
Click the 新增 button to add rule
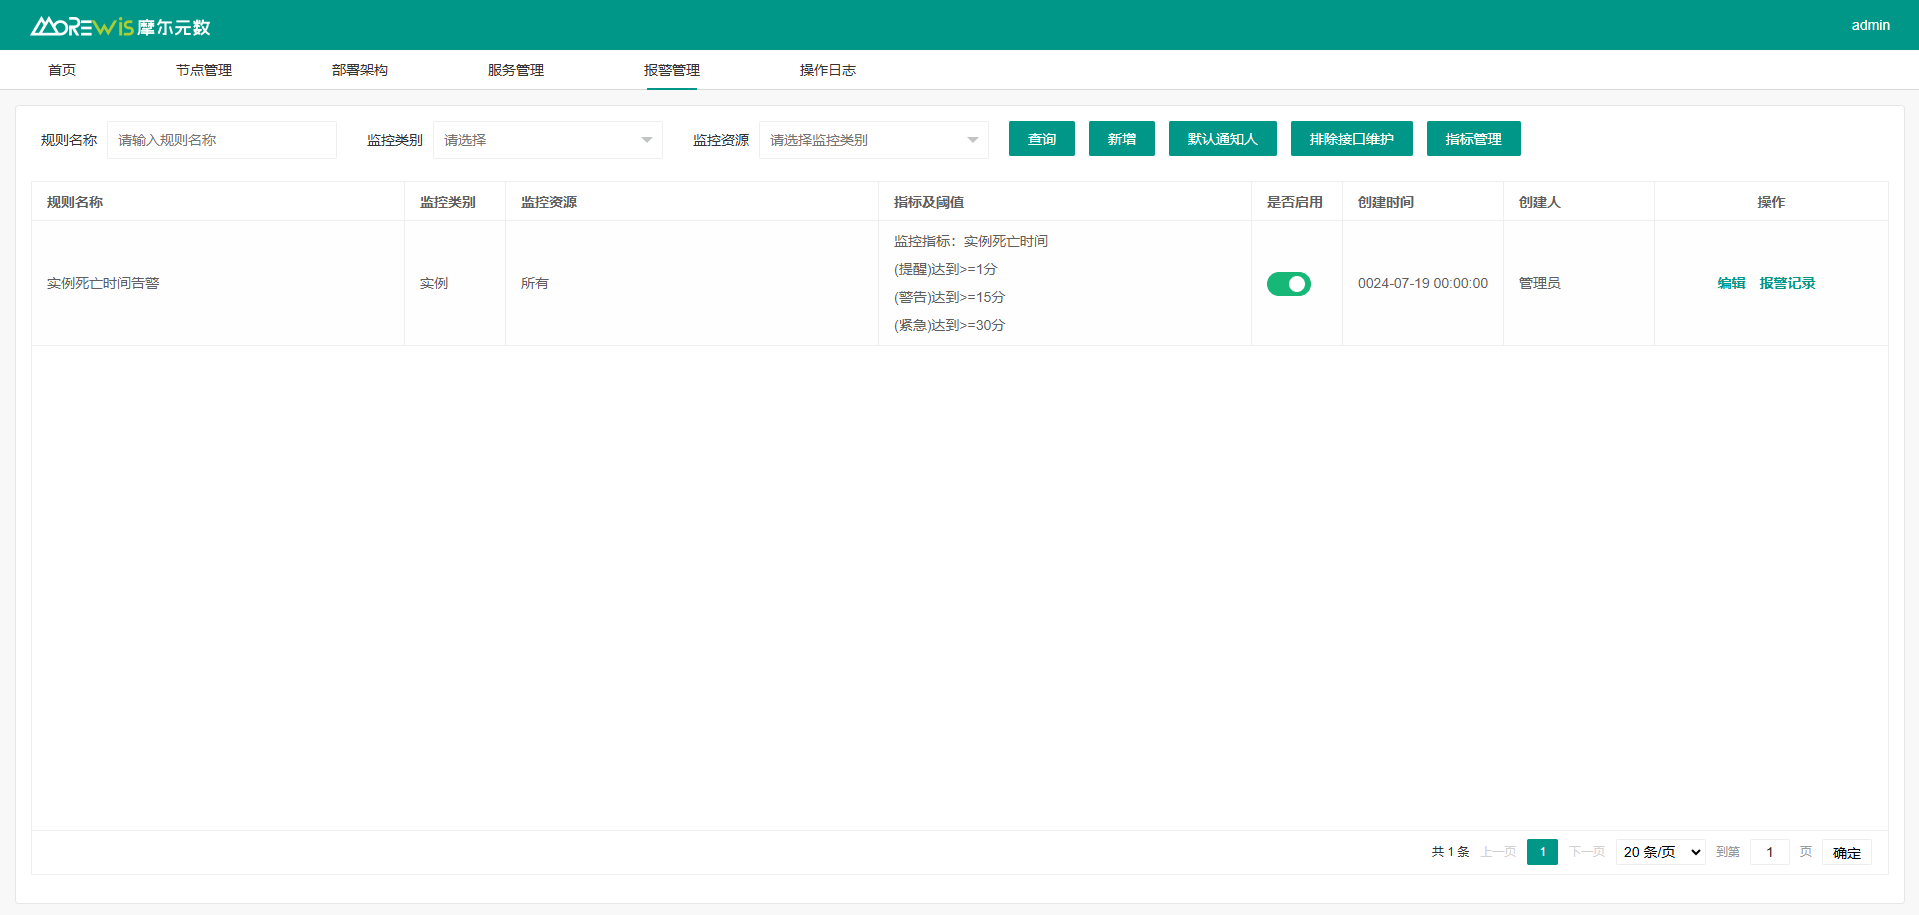point(1121,138)
